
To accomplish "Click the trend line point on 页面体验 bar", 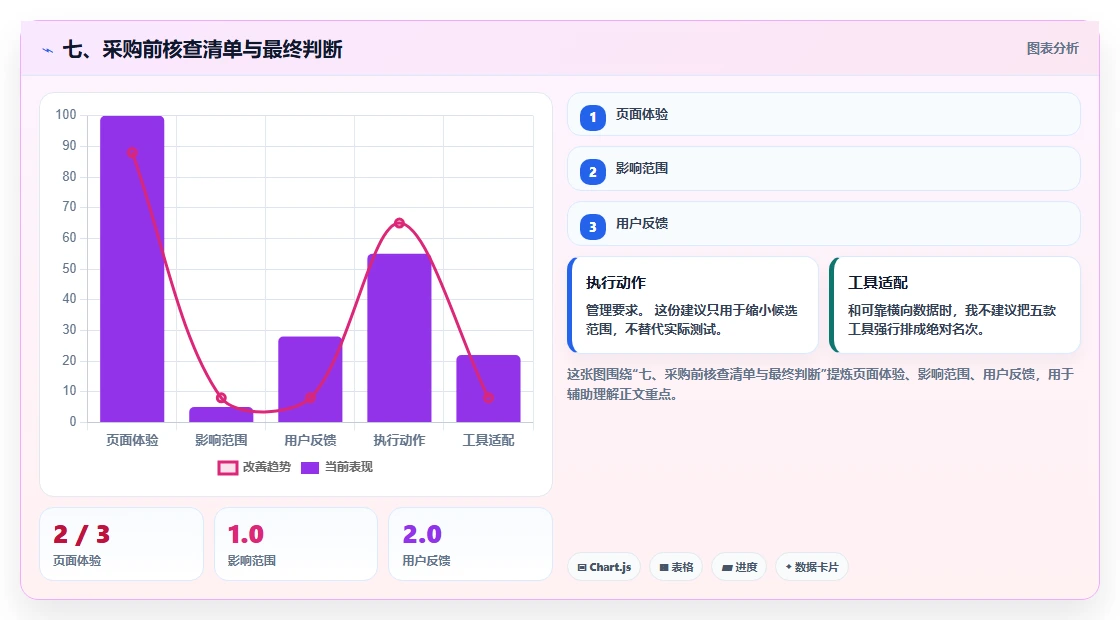I will (132, 152).
